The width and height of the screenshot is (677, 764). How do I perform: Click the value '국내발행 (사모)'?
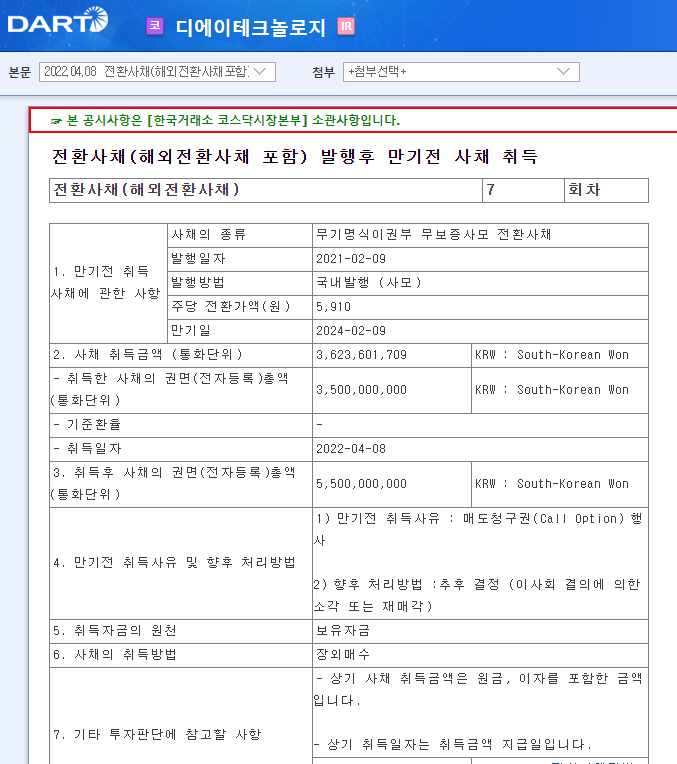368,283
